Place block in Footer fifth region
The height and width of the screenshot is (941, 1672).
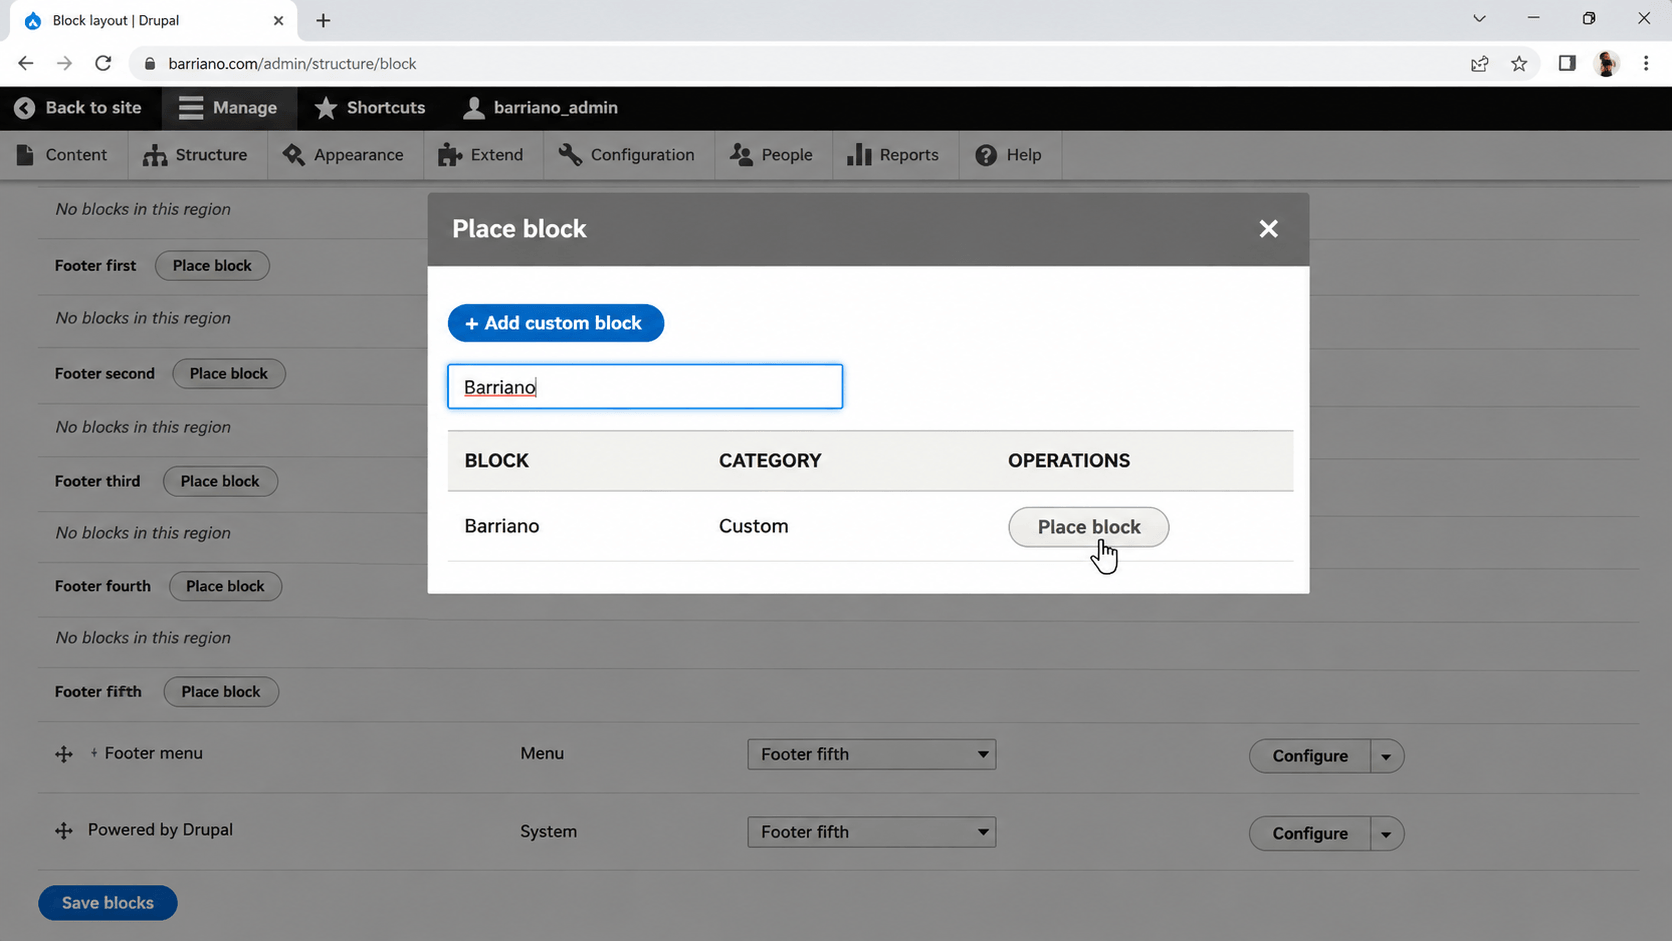221,692
